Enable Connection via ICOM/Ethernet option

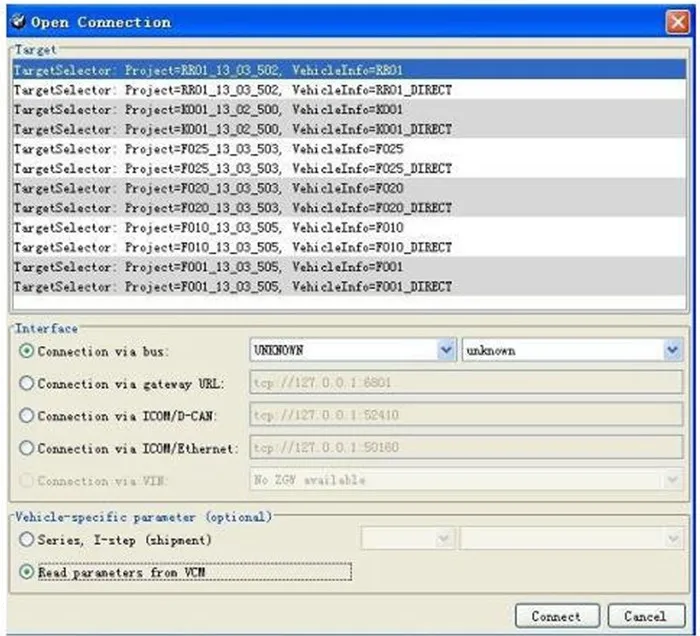coord(26,448)
